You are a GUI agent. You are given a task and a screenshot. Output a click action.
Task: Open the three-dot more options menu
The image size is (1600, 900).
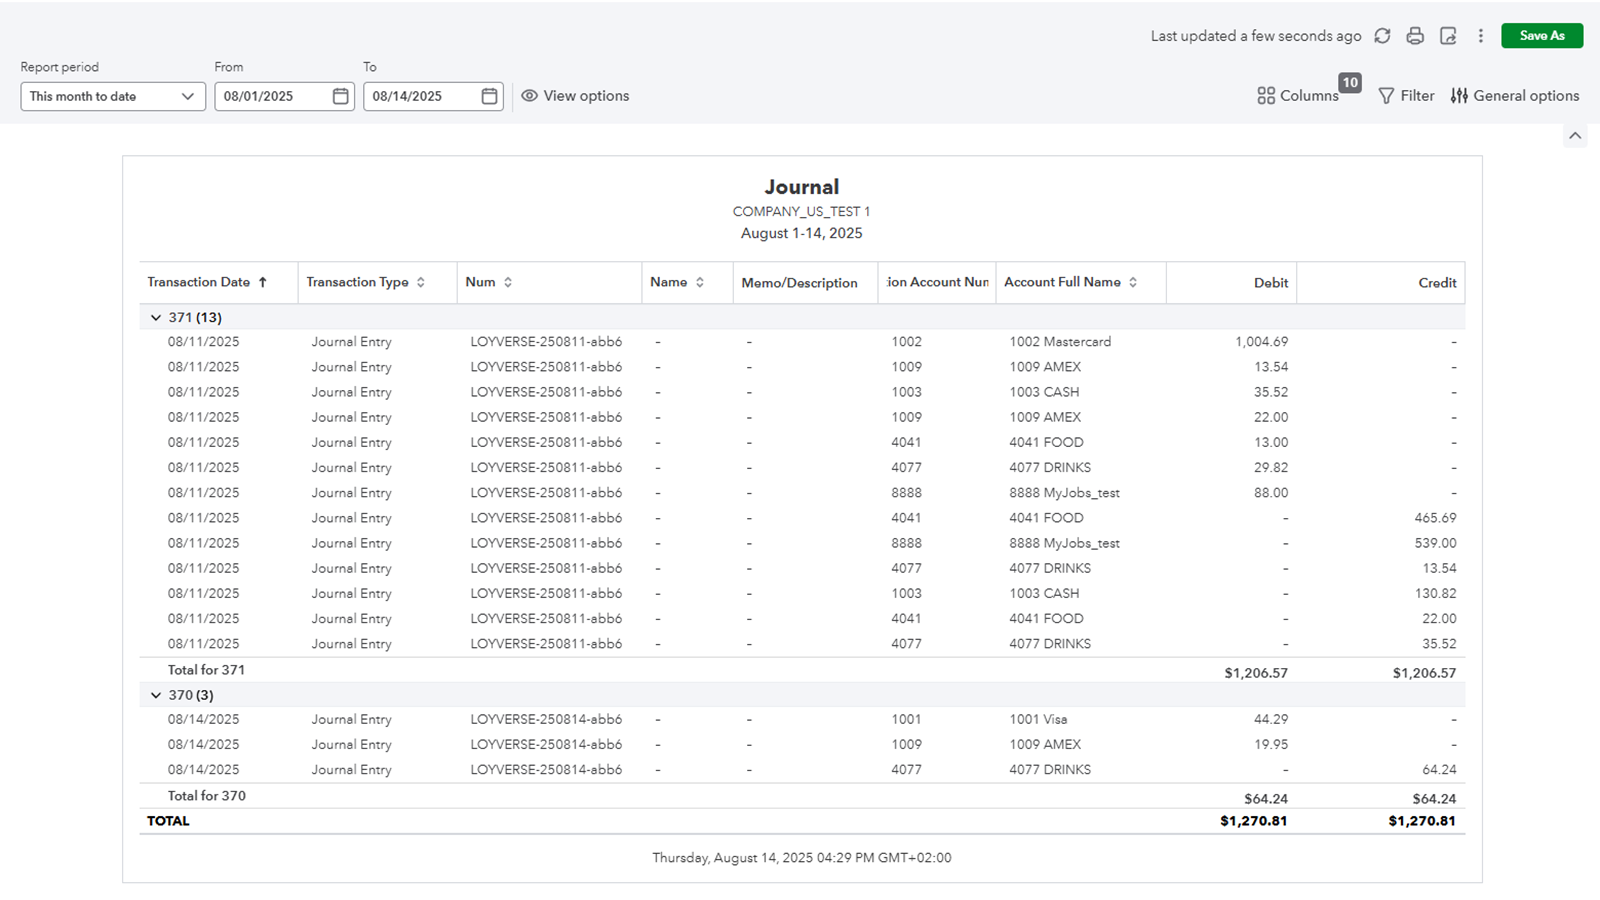click(1481, 36)
